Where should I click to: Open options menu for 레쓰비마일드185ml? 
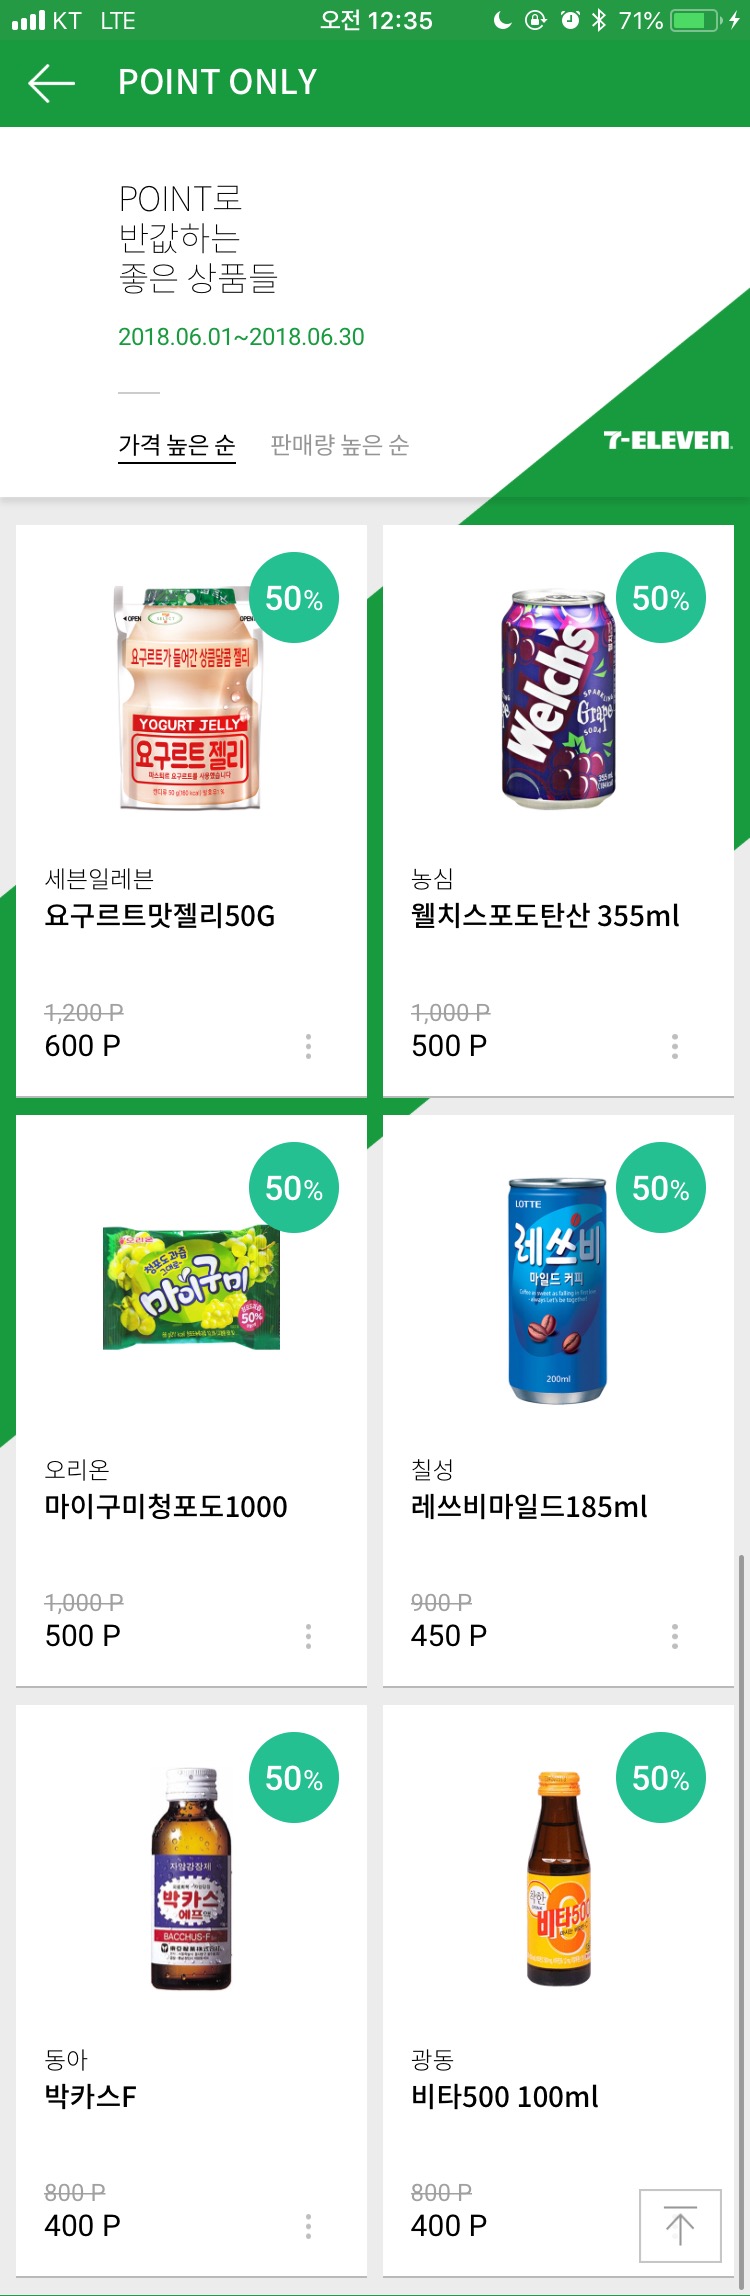(x=675, y=1636)
